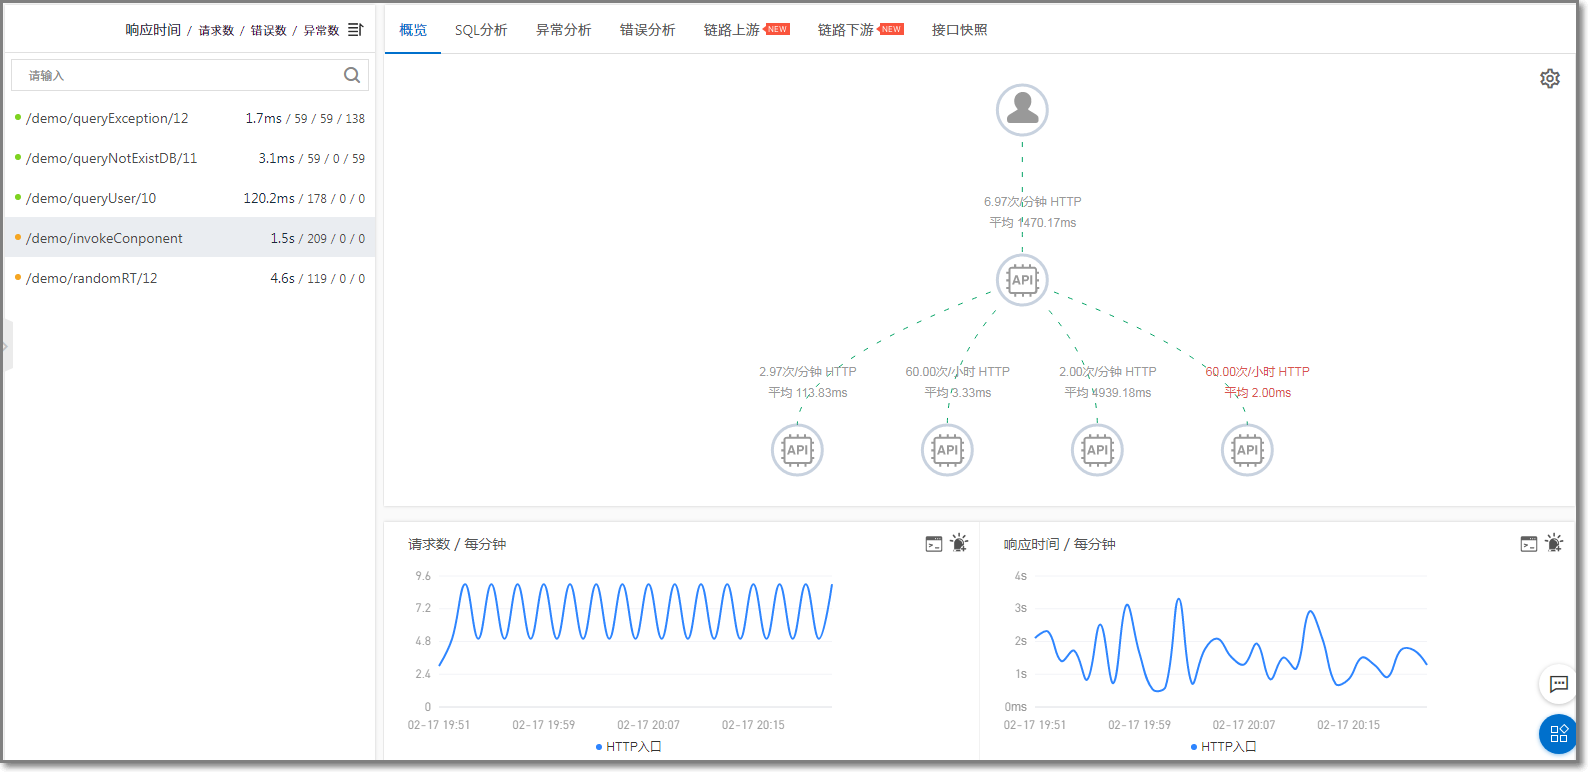Viewport: 1588px width, 772px height.
Task: Open the feedback chat bubble icon
Action: pos(1558,684)
